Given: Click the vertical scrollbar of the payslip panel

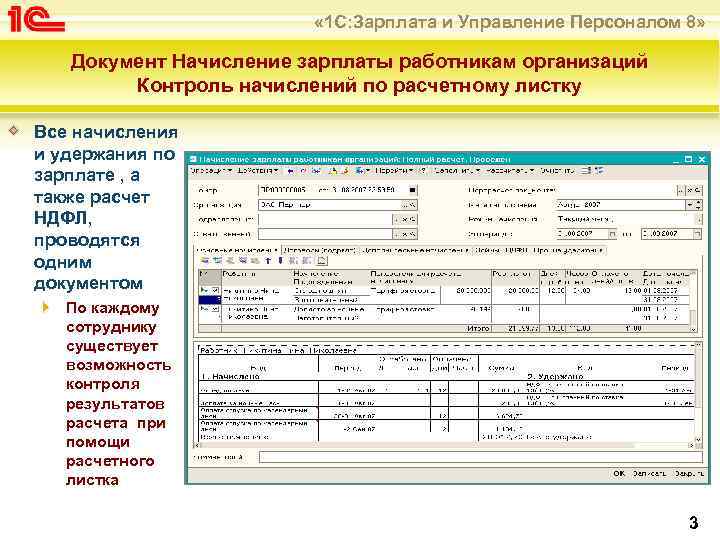Looking at the screenshot, I should (x=698, y=394).
